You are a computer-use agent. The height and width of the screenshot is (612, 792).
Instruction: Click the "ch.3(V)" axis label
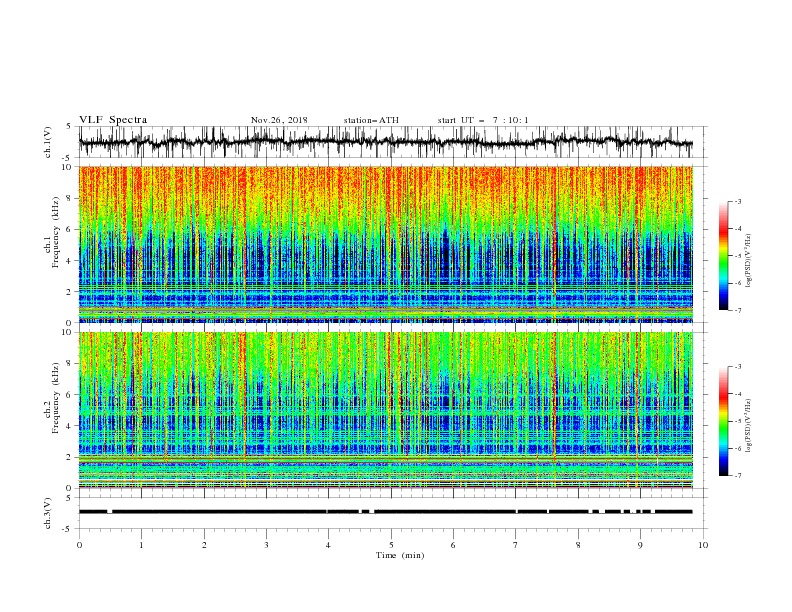pyautogui.click(x=48, y=513)
